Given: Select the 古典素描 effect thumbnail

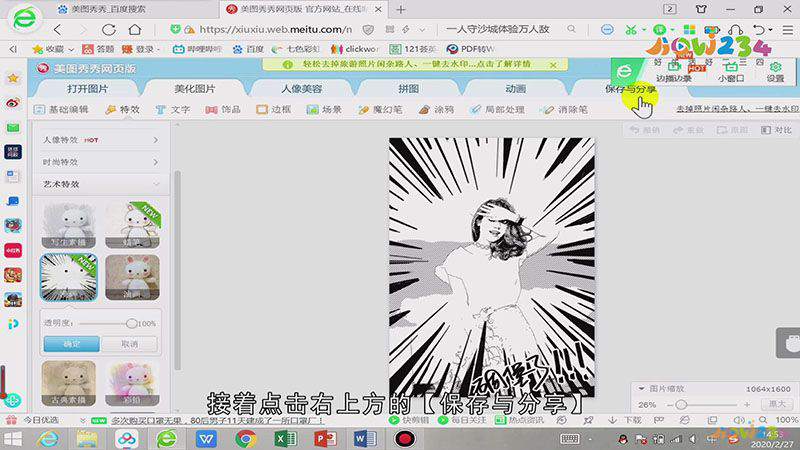Looking at the screenshot, I should (68, 383).
